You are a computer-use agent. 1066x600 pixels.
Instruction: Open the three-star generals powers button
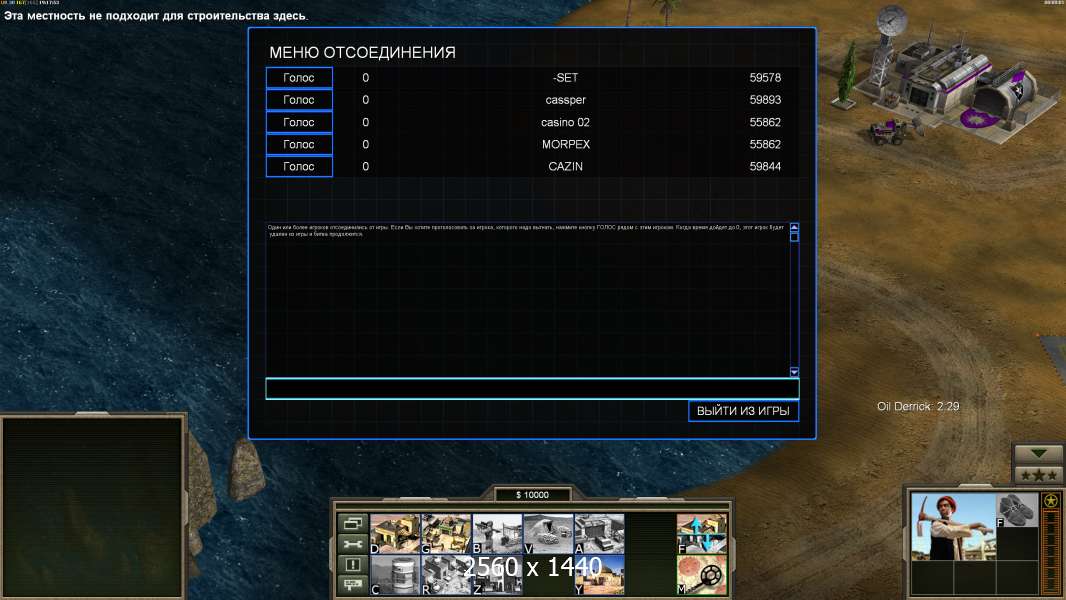click(x=1038, y=475)
